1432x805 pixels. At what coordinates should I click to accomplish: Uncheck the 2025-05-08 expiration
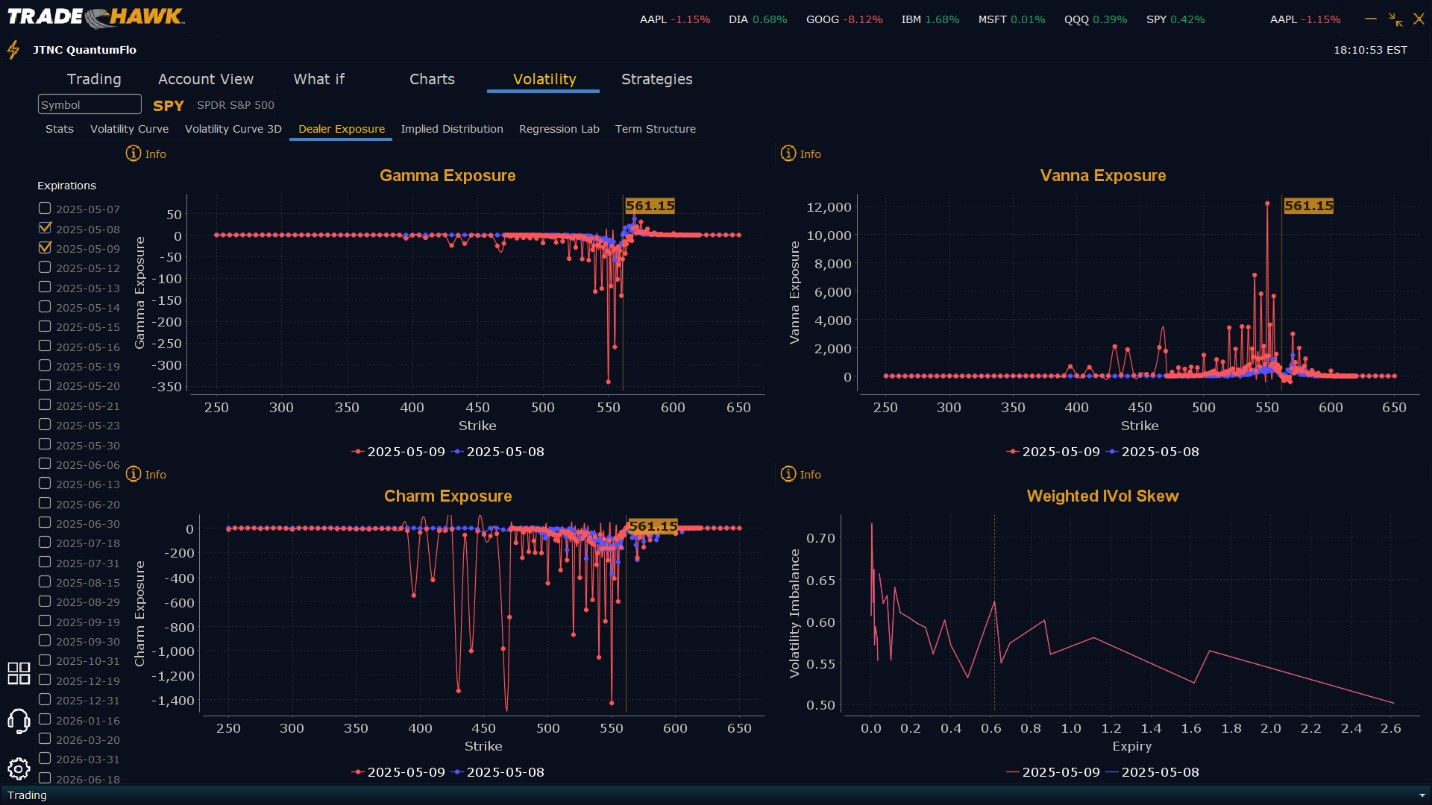tap(44, 228)
